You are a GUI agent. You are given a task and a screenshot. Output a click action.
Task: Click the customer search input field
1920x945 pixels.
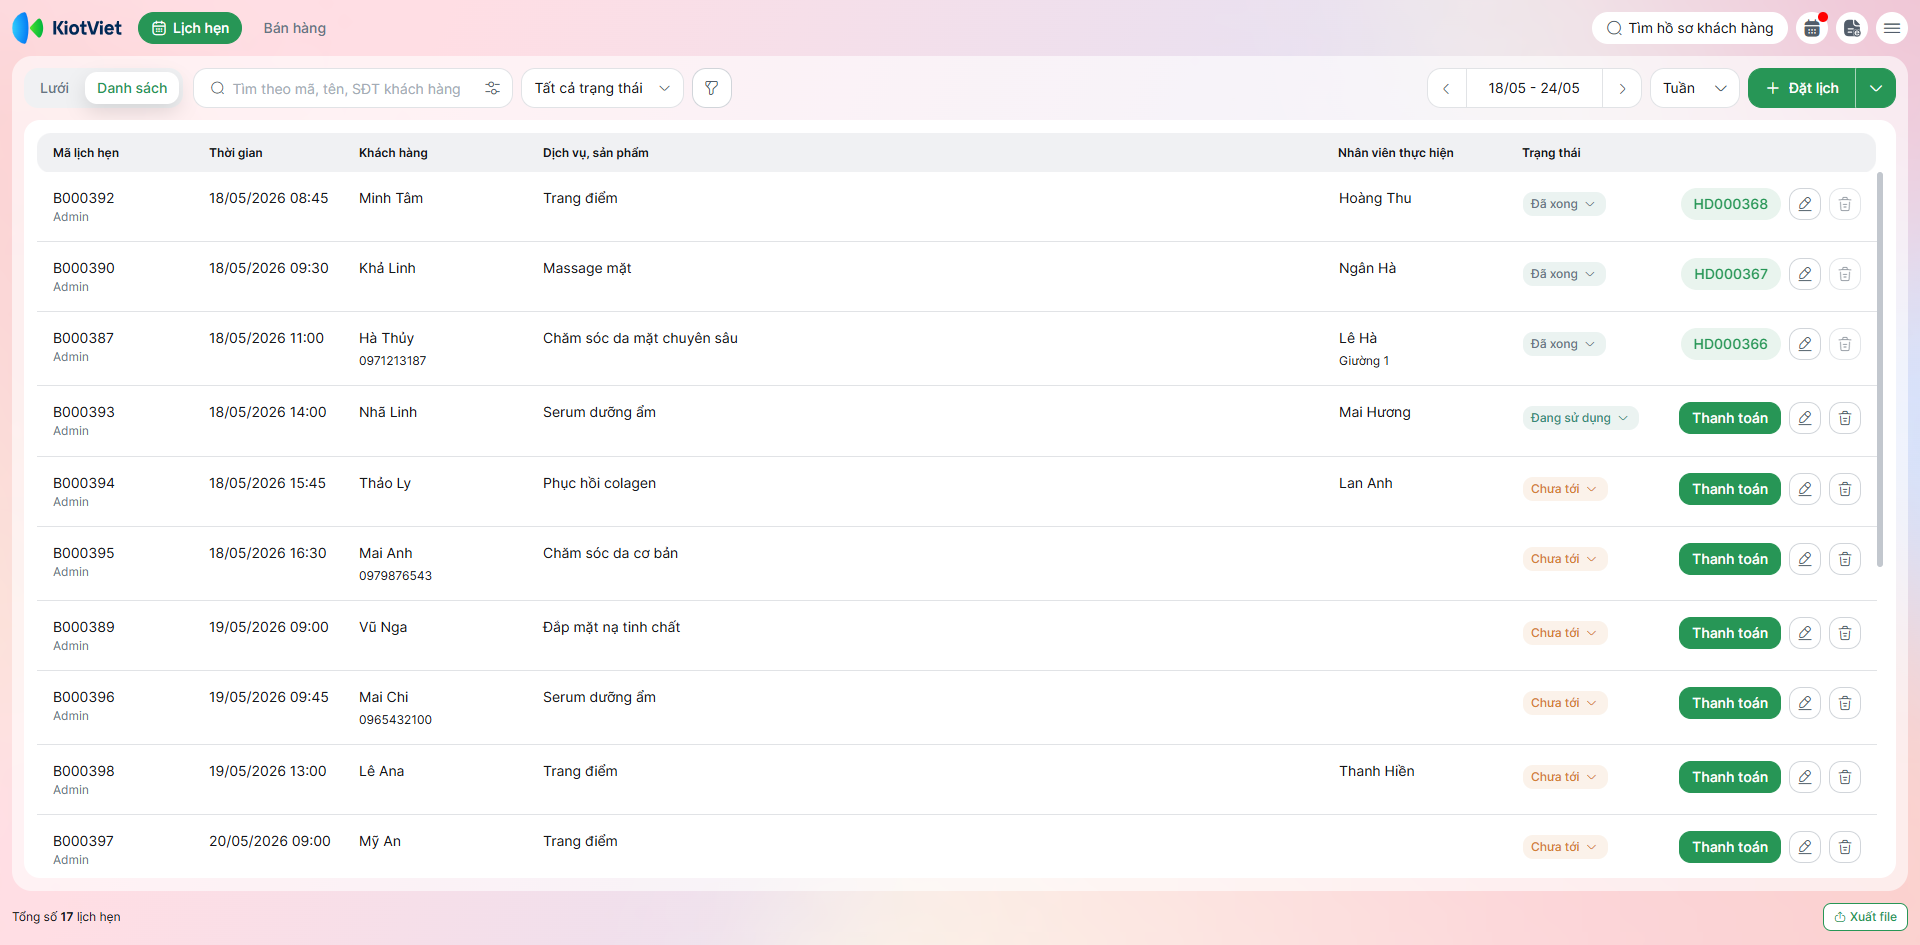click(x=345, y=88)
